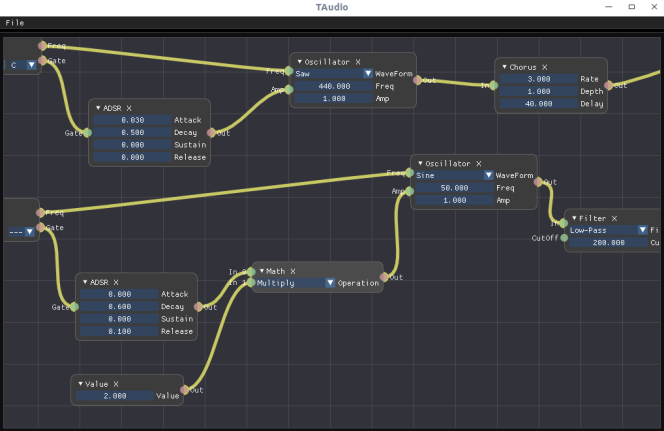Open the File menu

[x=15, y=23]
